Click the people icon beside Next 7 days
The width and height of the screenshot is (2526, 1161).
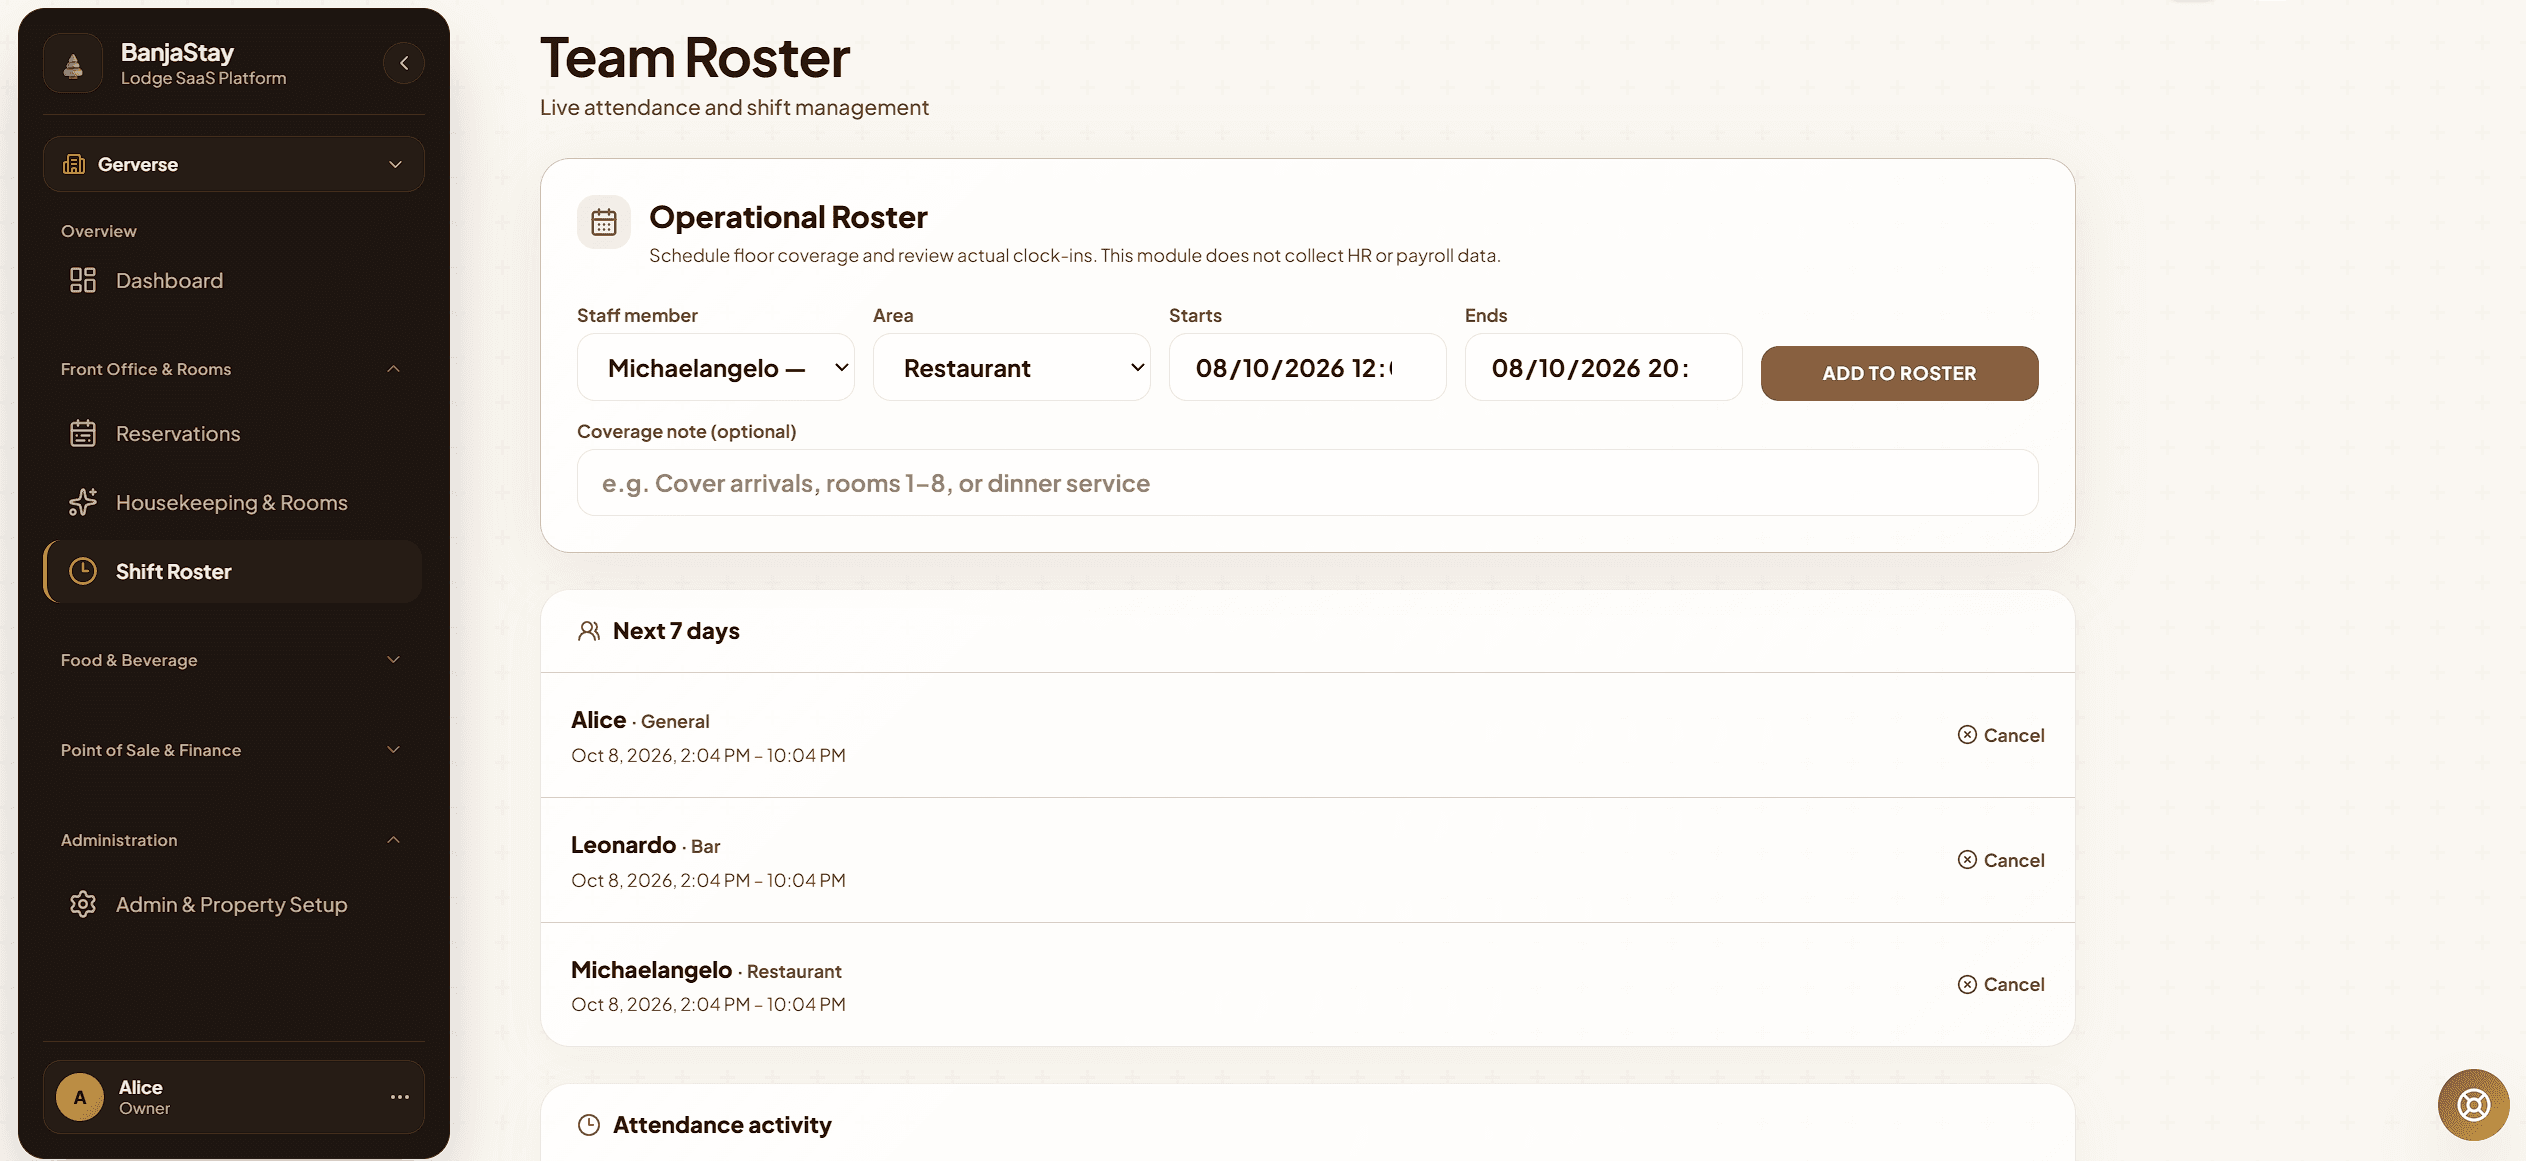[589, 631]
